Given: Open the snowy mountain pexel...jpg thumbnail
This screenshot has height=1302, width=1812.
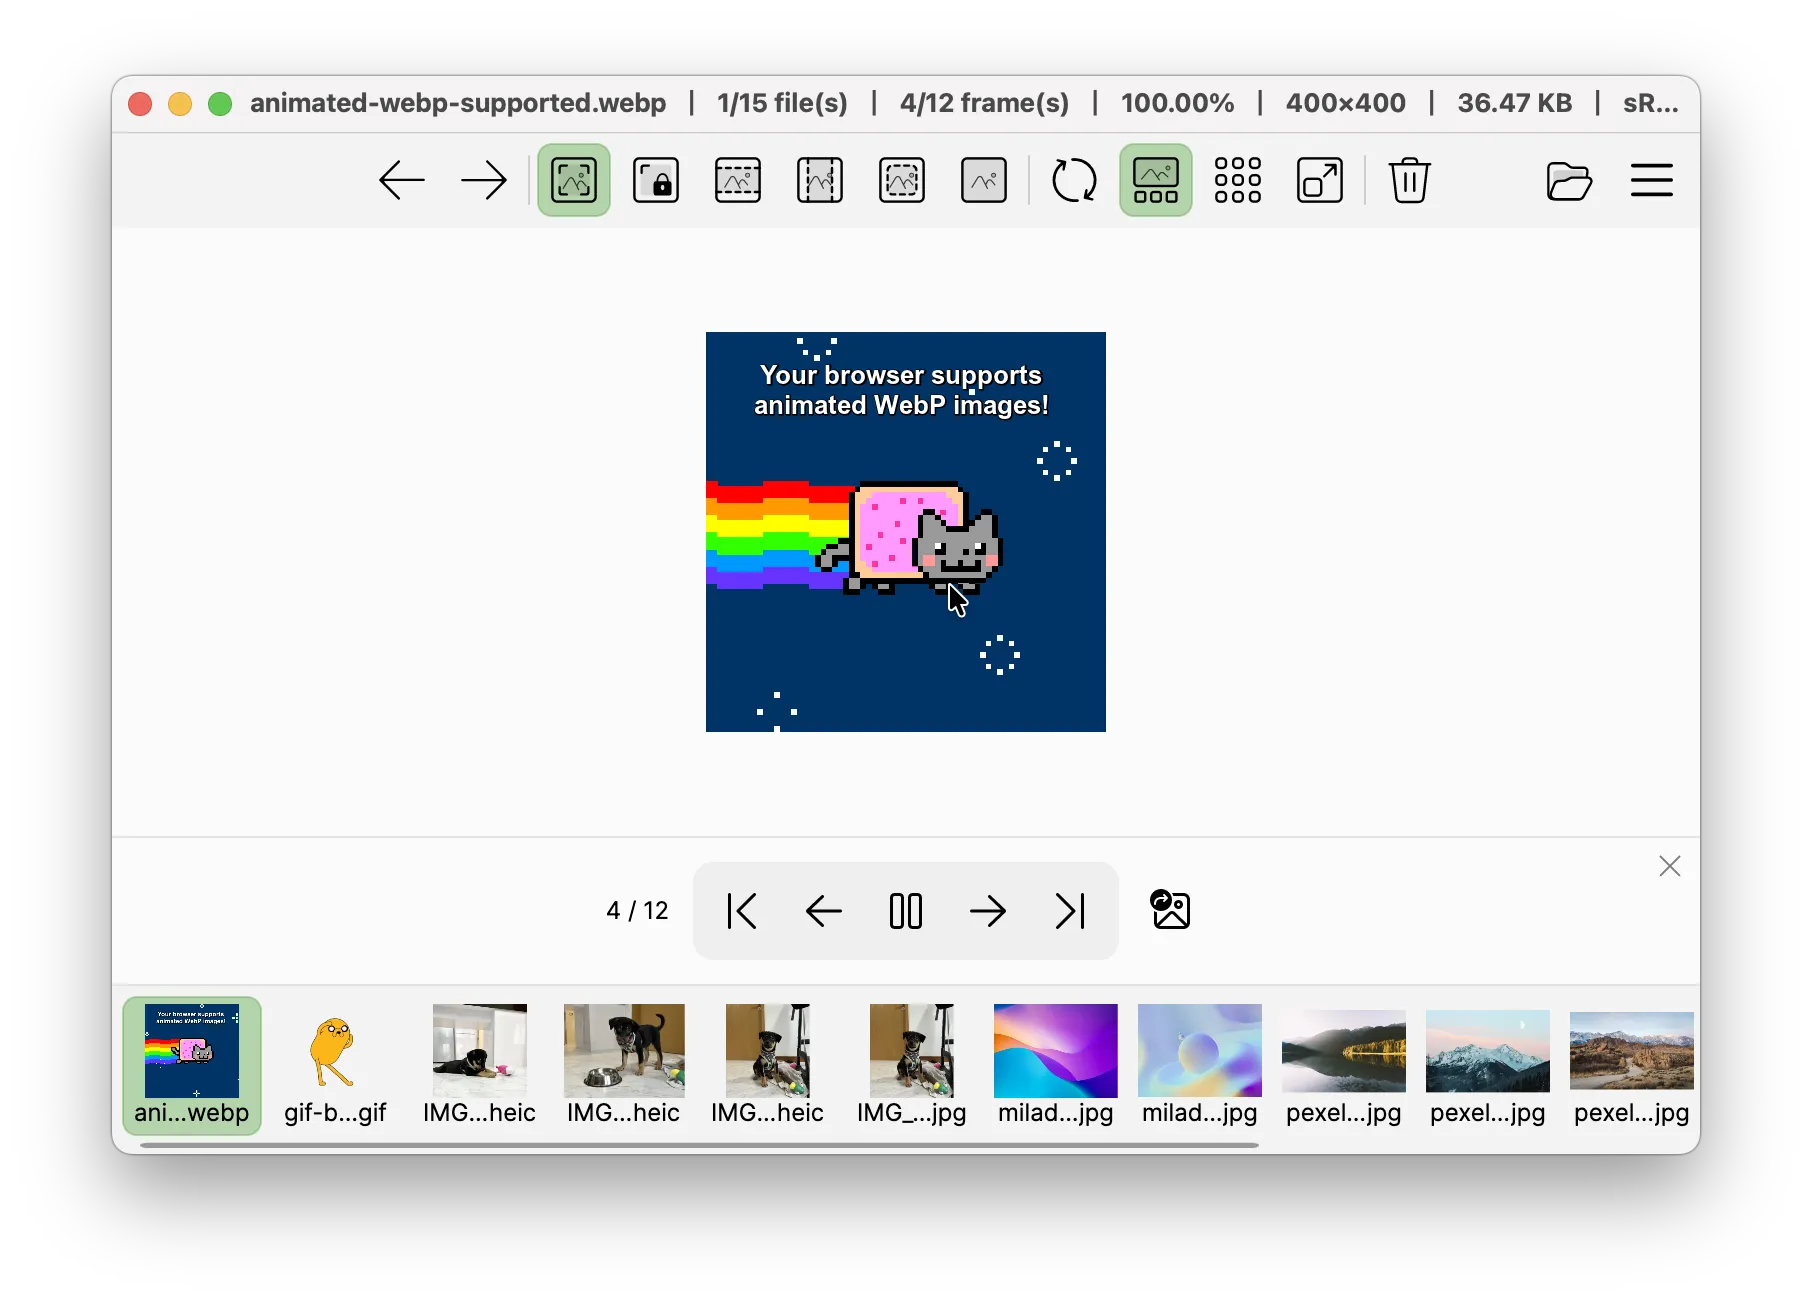Looking at the screenshot, I should pos(1488,1066).
